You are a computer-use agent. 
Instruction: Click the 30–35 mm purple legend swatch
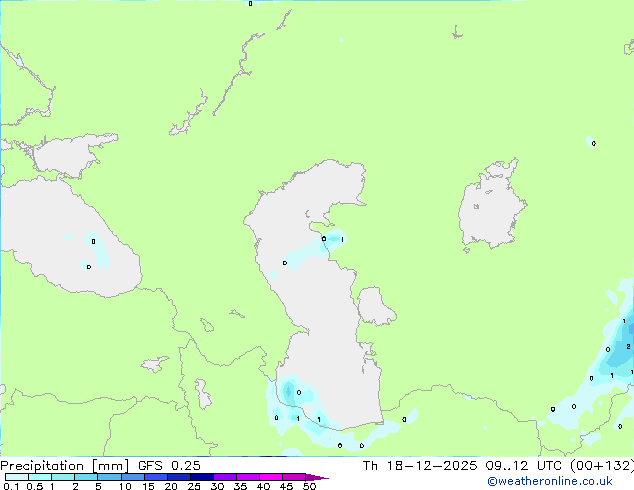pos(224,477)
